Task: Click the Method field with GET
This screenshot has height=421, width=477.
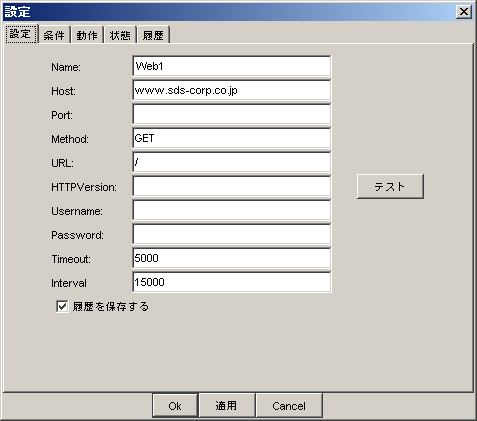Action: (x=232, y=138)
